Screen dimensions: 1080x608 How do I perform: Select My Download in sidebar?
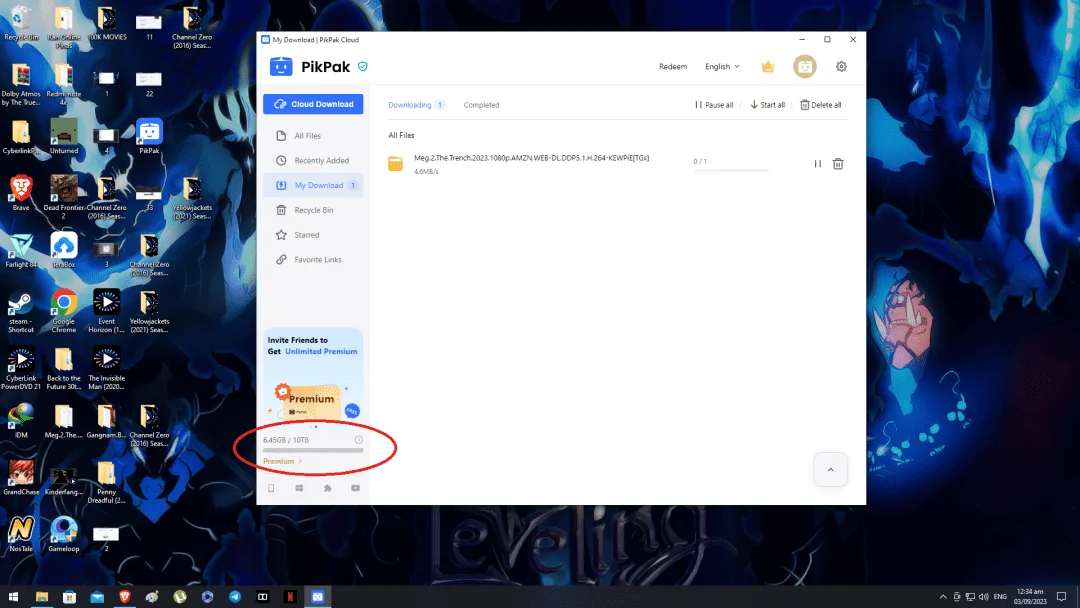[313, 185]
